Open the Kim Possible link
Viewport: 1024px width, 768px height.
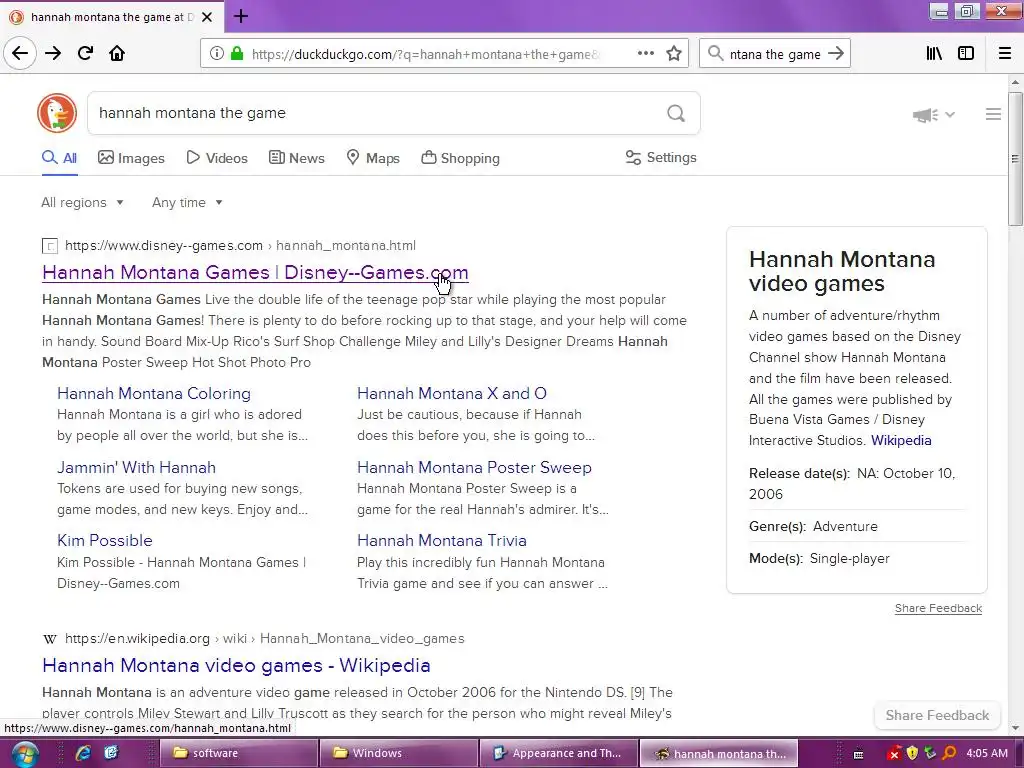(x=104, y=541)
